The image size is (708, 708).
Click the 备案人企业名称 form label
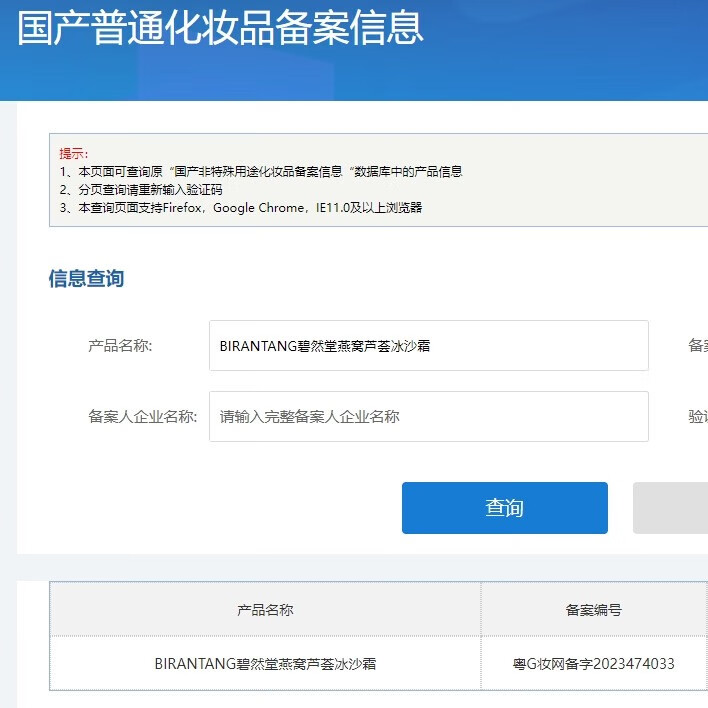click(x=143, y=416)
